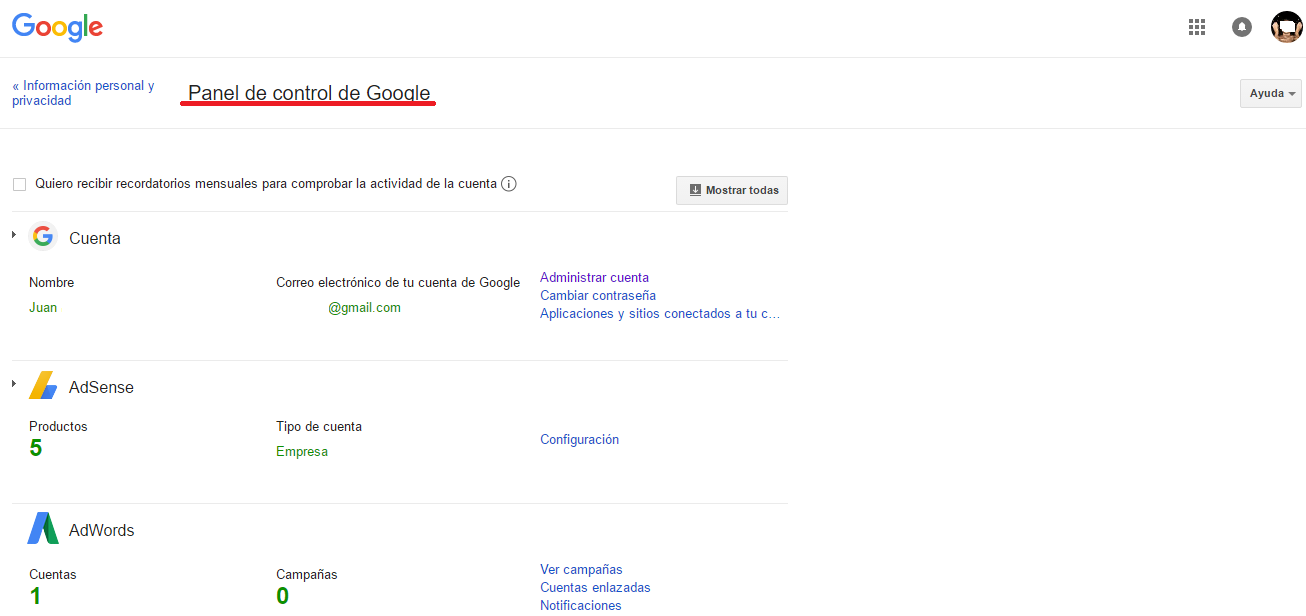Screen dimensions: 1306x616
Task: Click the Campañas count 0
Action: [x=283, y=597]
